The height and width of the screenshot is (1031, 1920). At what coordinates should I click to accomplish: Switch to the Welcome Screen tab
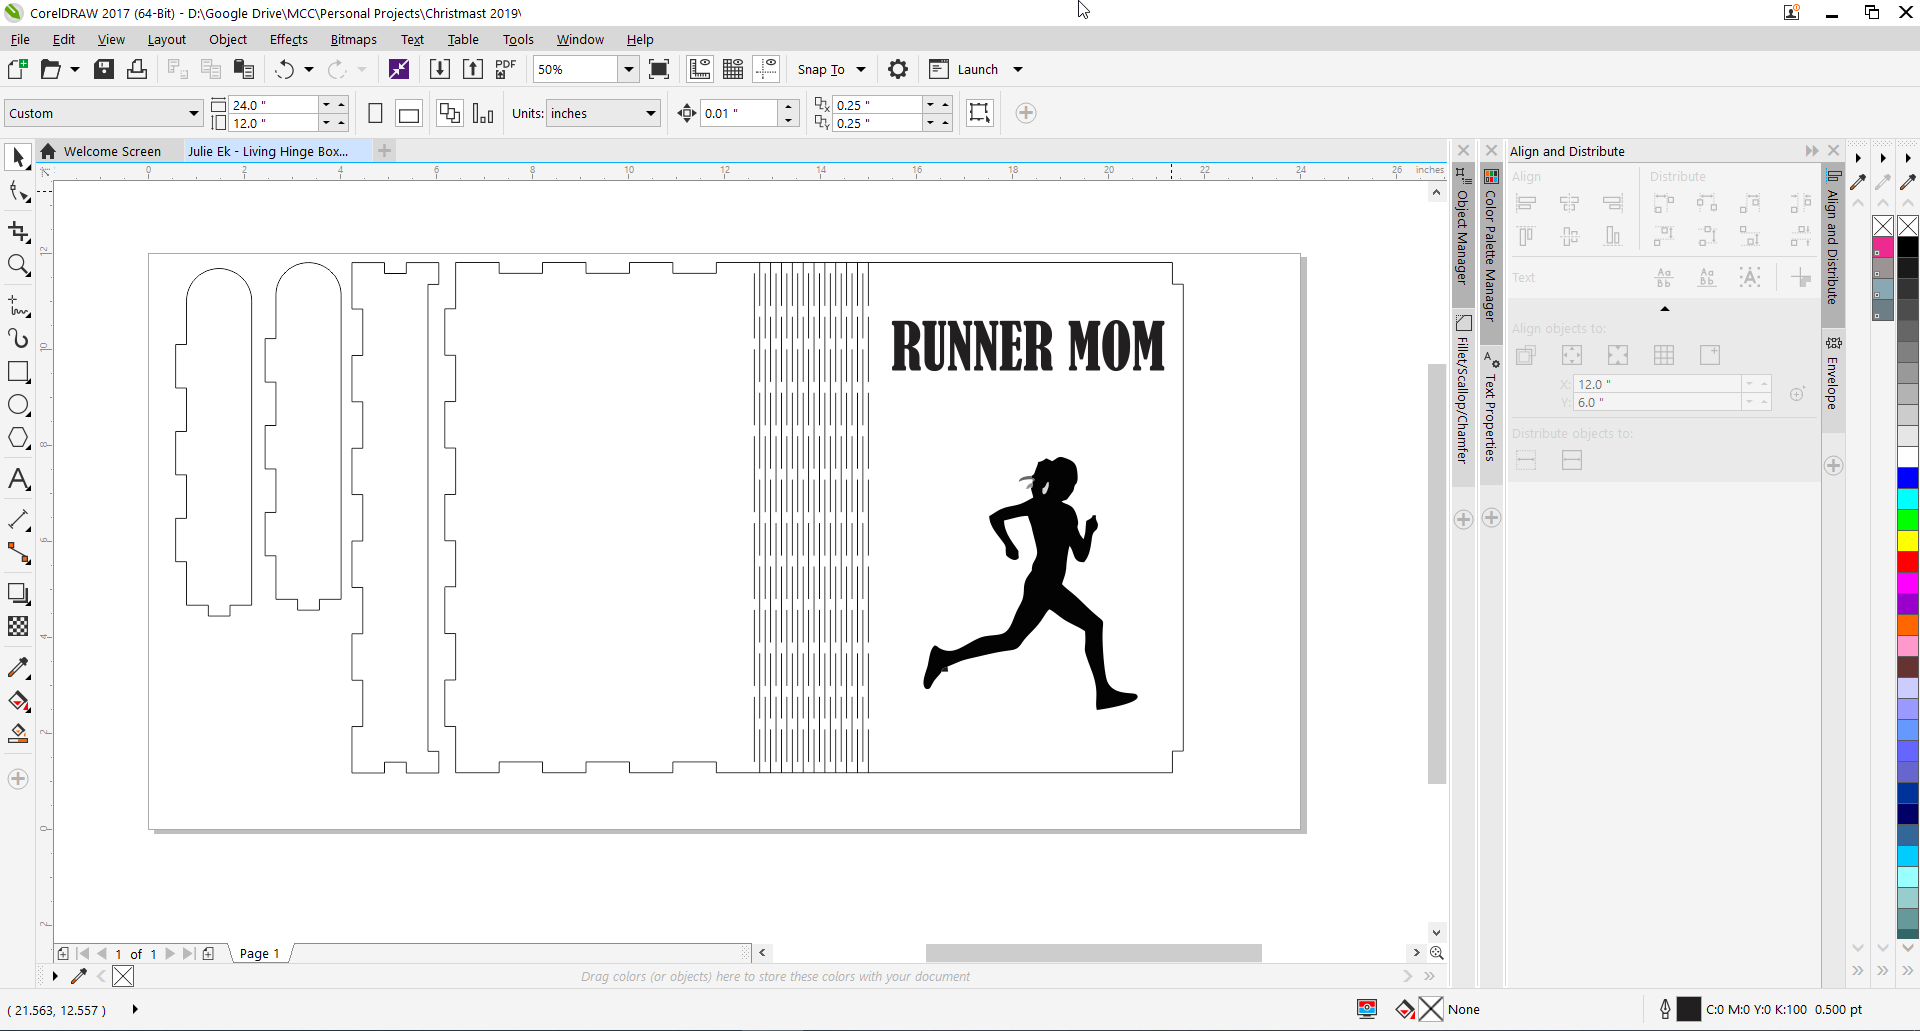111,152
